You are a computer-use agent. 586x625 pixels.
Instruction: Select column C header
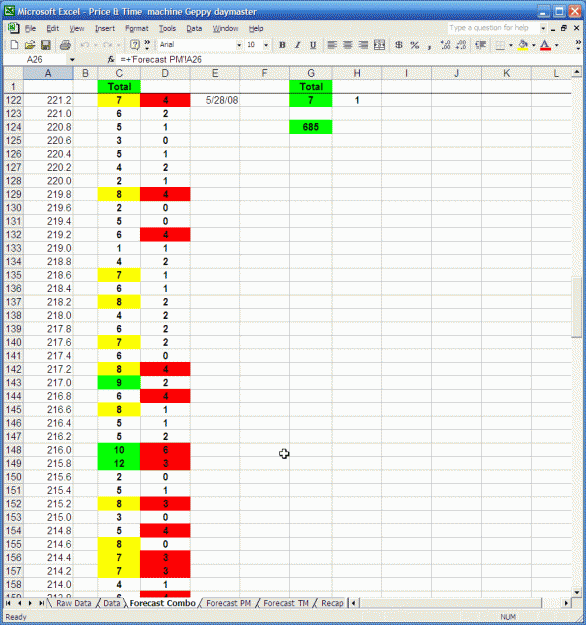[119, 73]
